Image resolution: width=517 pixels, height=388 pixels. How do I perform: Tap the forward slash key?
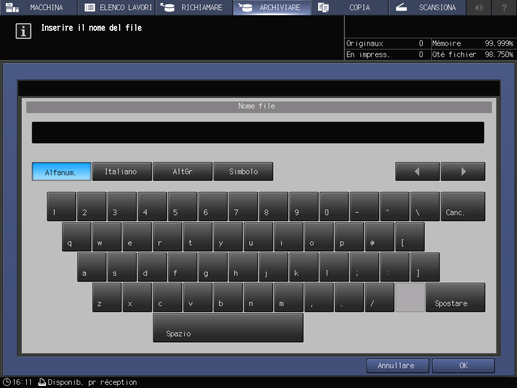click(x=380, y=297)
